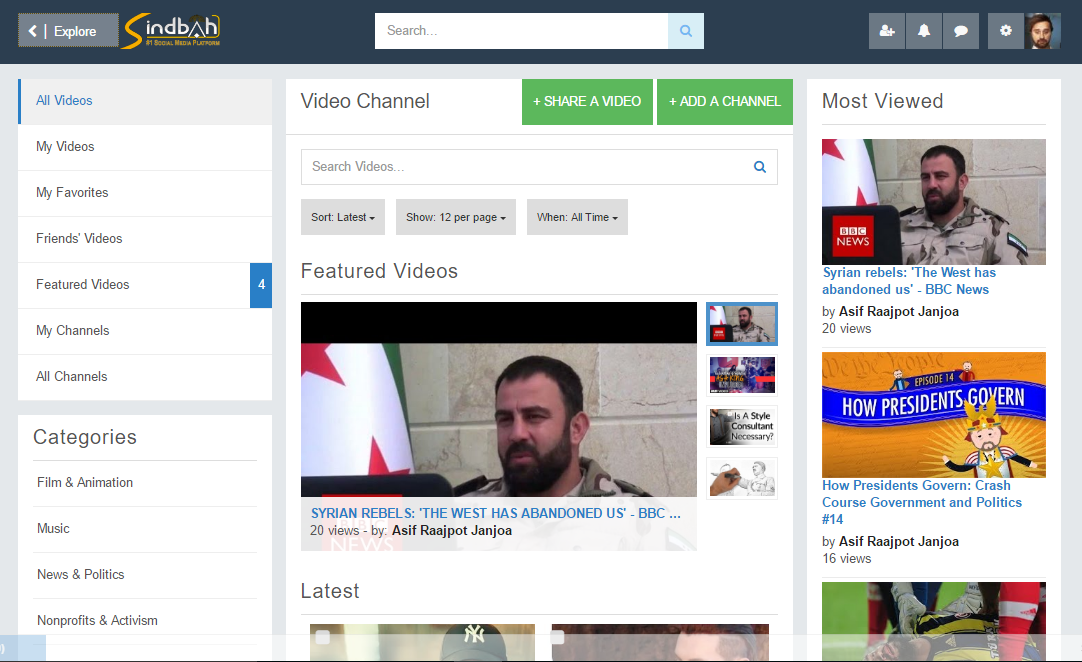This screenshot has height=662, width=1082.
Task: Open Most Viewed Syrian rebels thumbnail
Action: (x=934, y=202)
